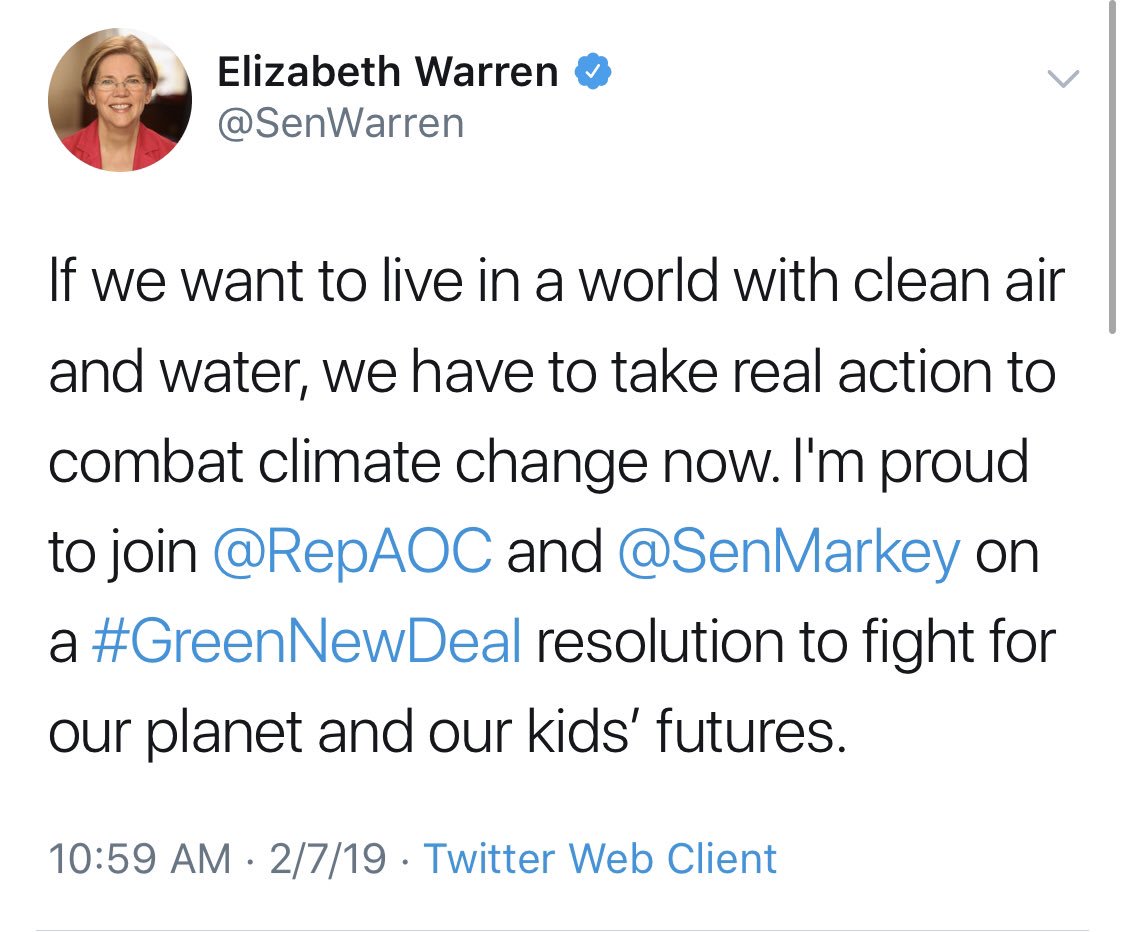Open the @SenMarkey mention
Viewport: 1125px width, 932px height.
point(790,552)
